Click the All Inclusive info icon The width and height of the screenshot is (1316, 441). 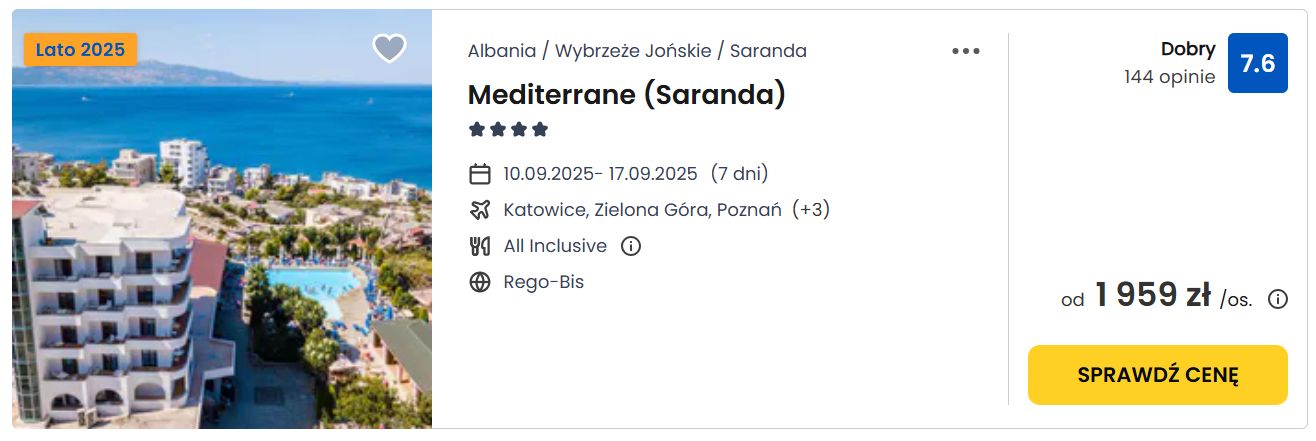pos(630,246)
